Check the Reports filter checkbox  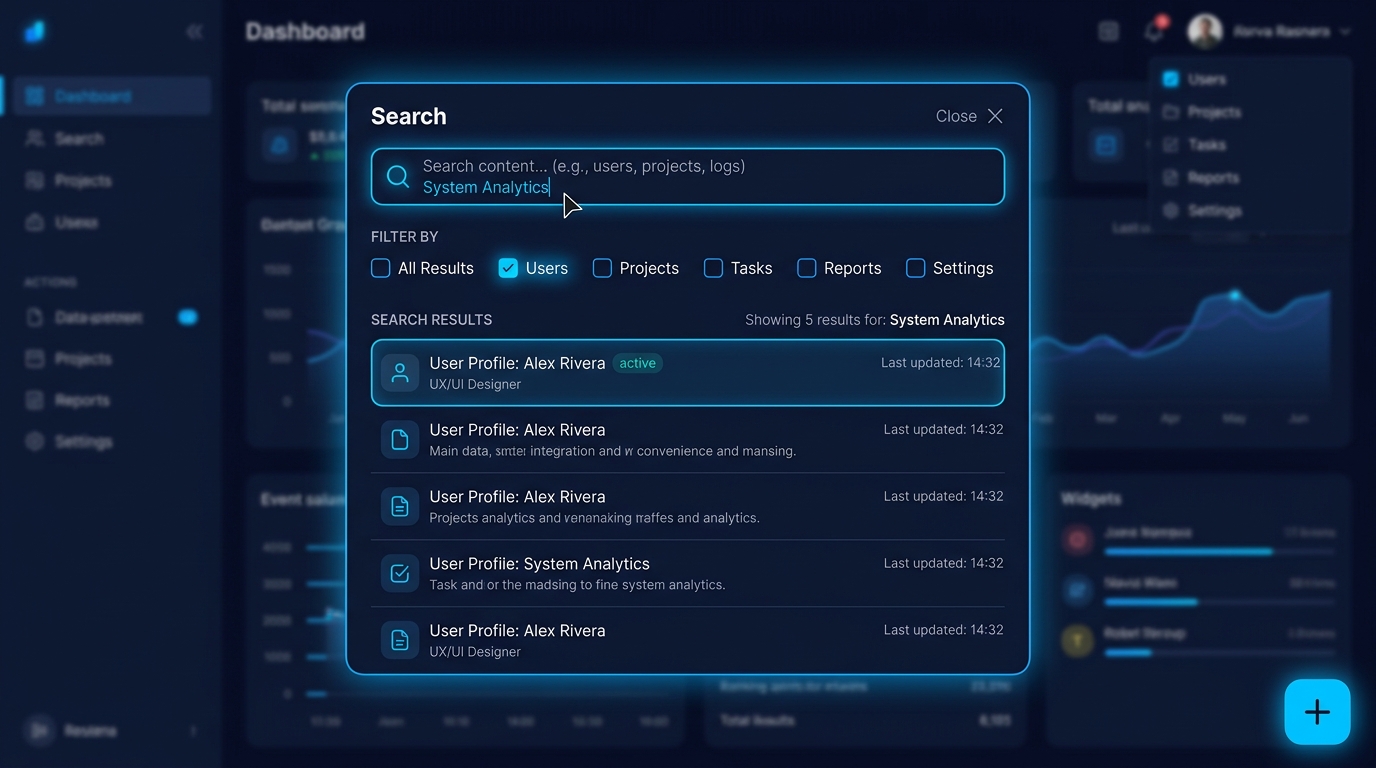[x=806, y=268]
